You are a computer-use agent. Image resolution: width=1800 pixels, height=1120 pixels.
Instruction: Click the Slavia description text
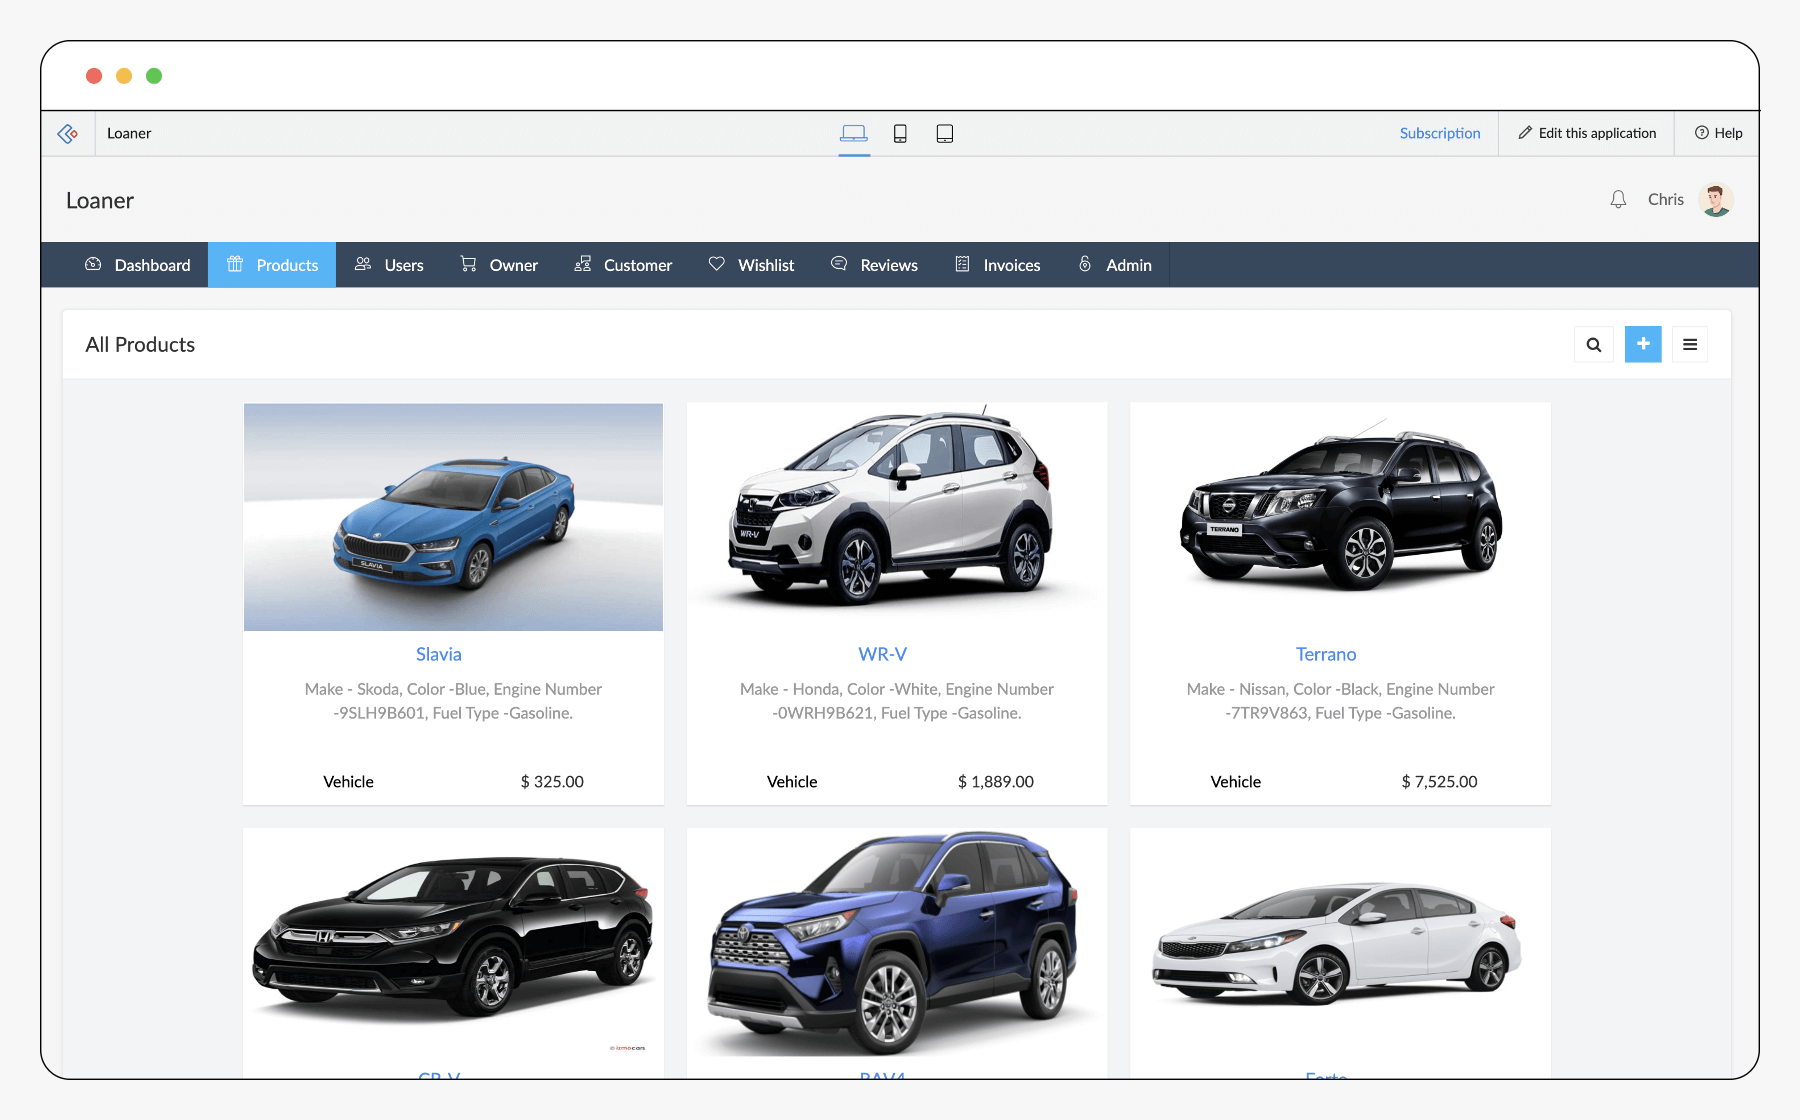[x=453, y=701]
